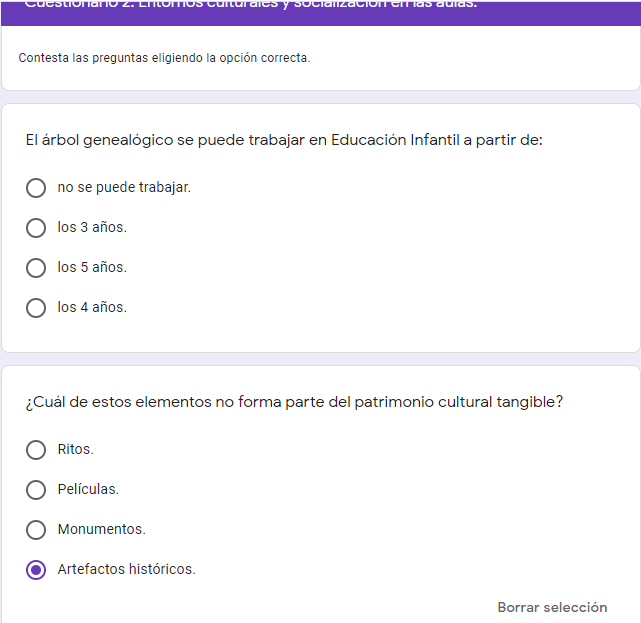Click the 'patrimonio cultural tangible' question title
The width and height of the screenshot is (641, 623).
[294, 403]
